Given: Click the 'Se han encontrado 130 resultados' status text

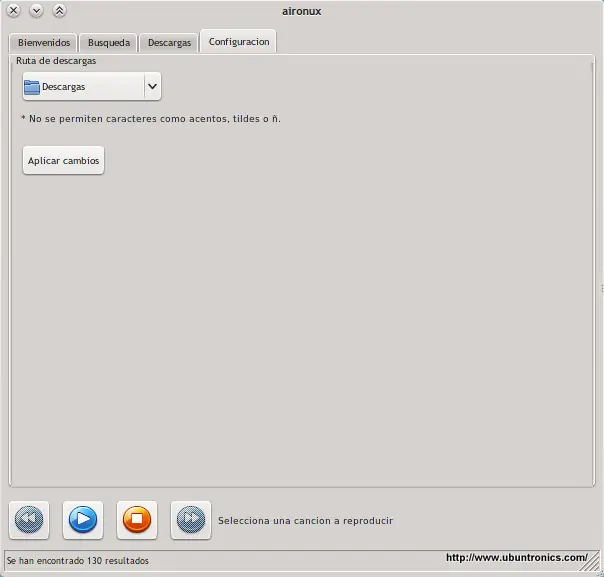Looking at the screenshot, I should click(77, 560).
